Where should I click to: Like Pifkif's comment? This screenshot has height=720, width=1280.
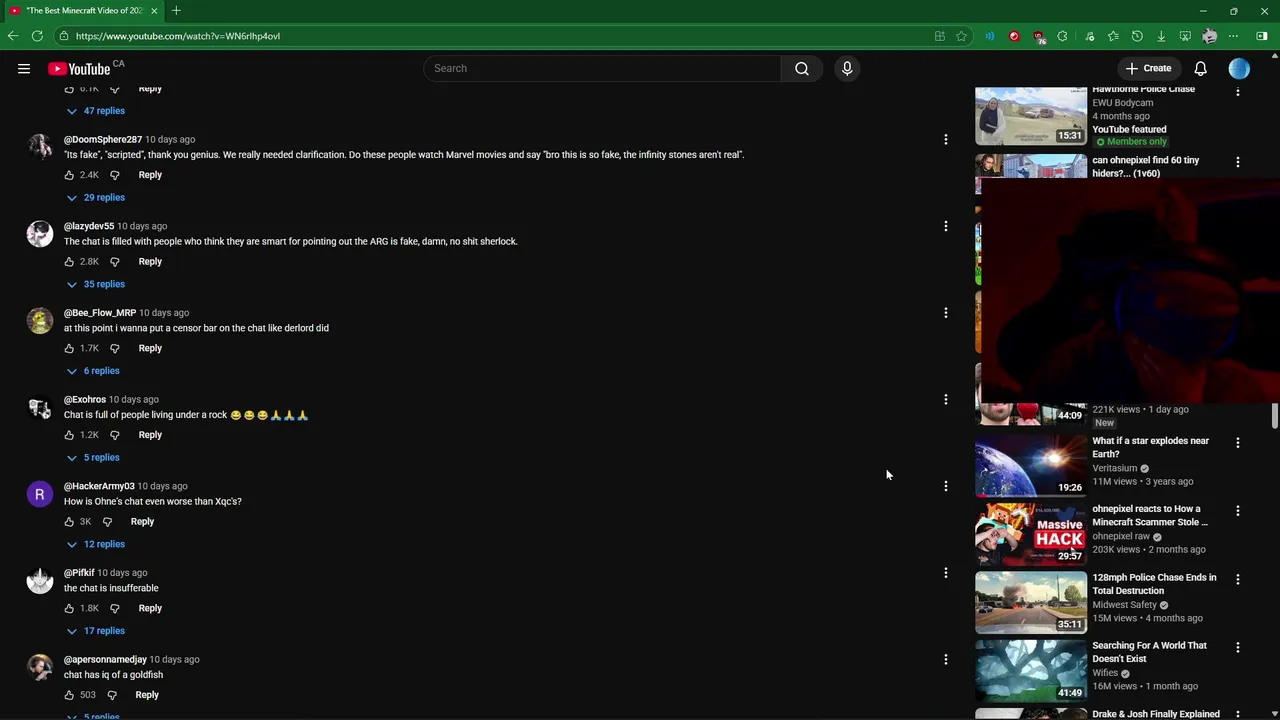(69, 608)
